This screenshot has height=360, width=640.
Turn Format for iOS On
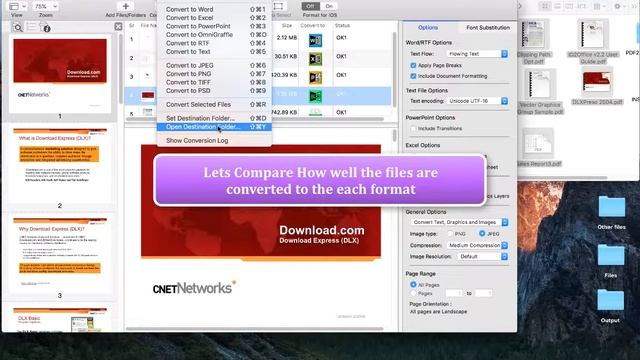(x=329, y=6)
